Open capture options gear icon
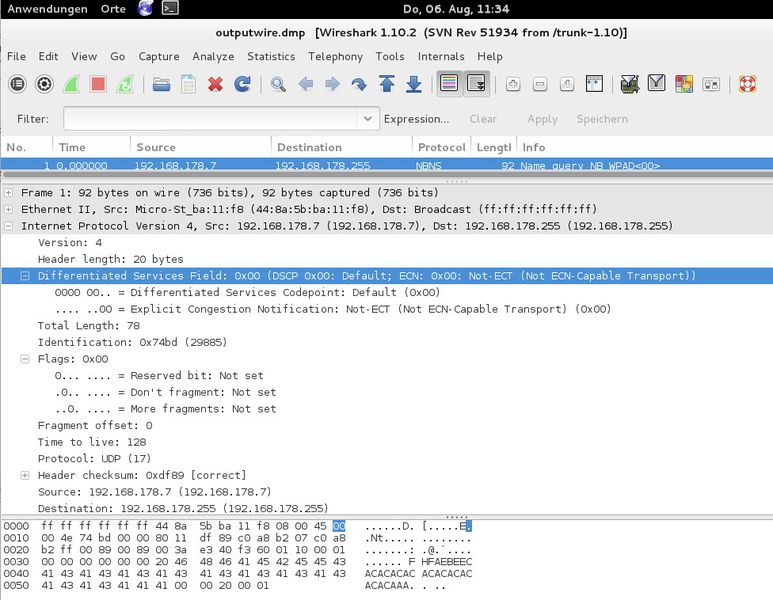773x600 pixels. (44, 84)
